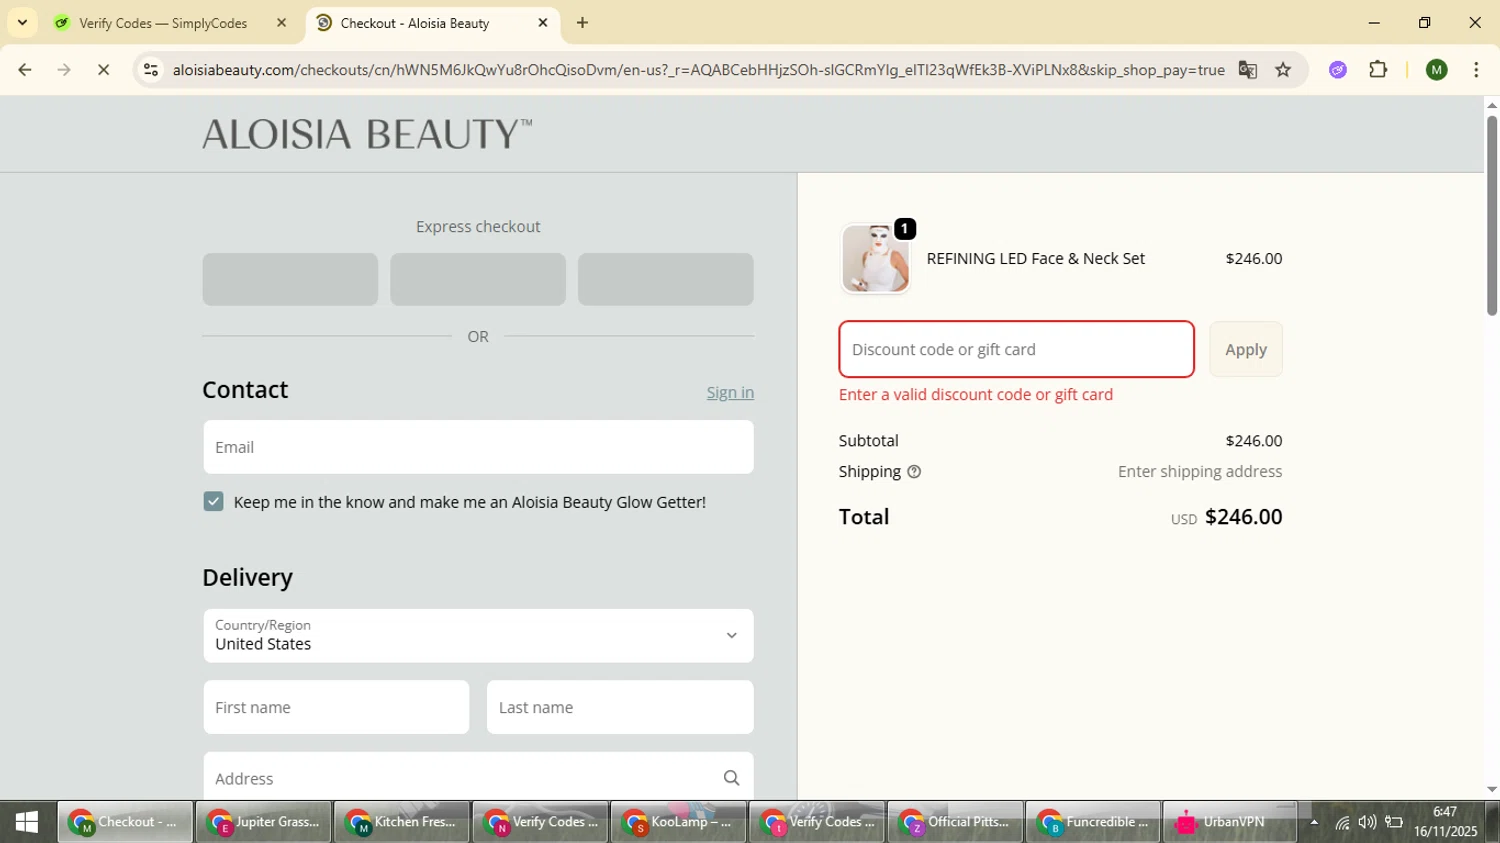
Task: Click the address search magnifier icon
Action: coord(731,778)
